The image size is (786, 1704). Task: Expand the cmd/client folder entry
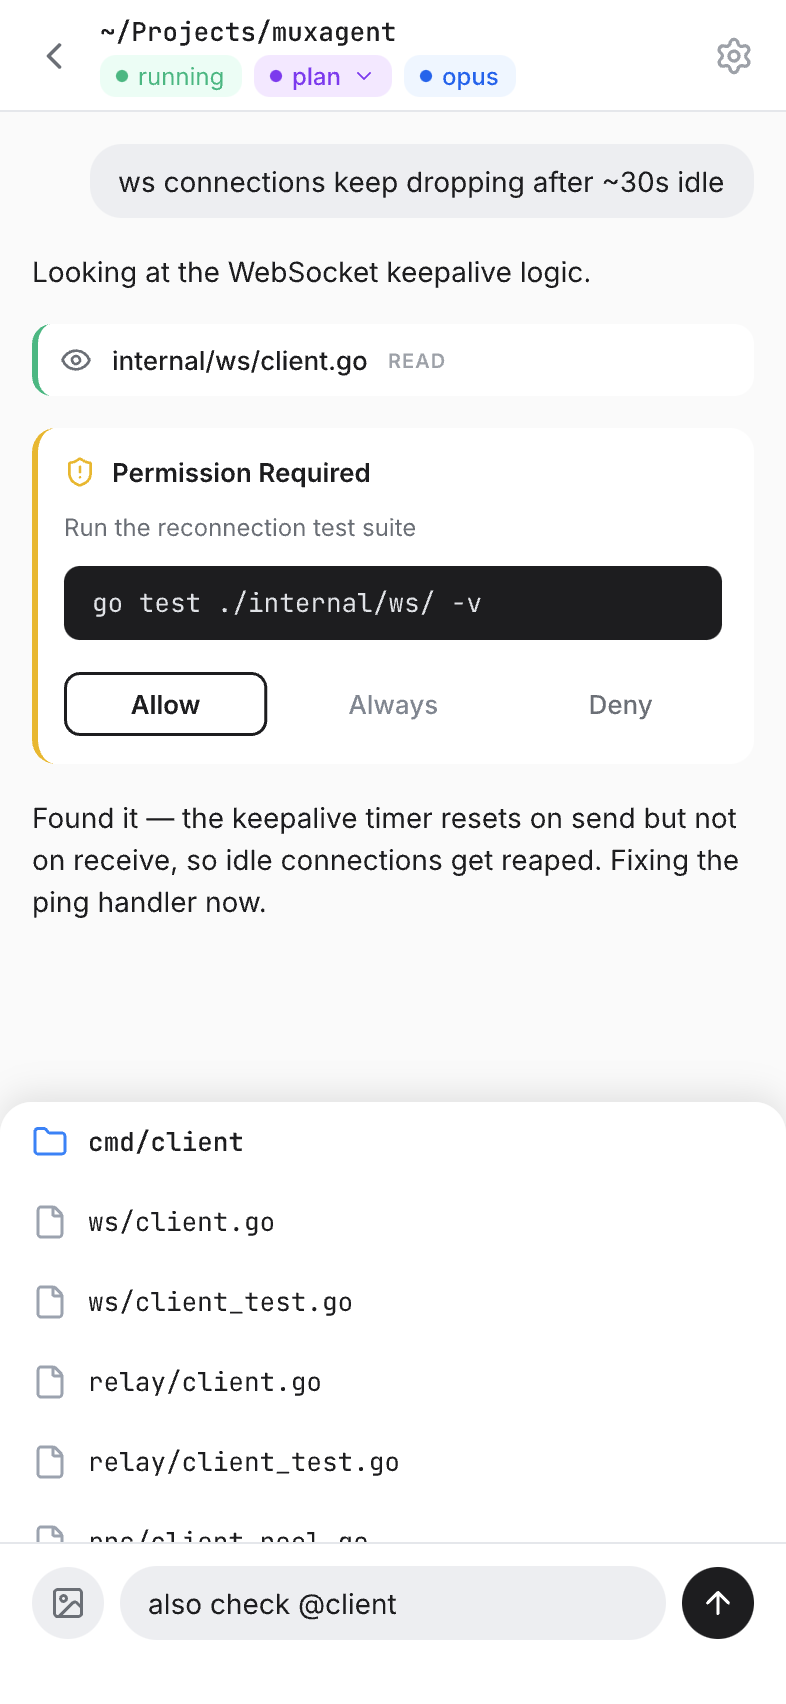(x=166, y=1141)
